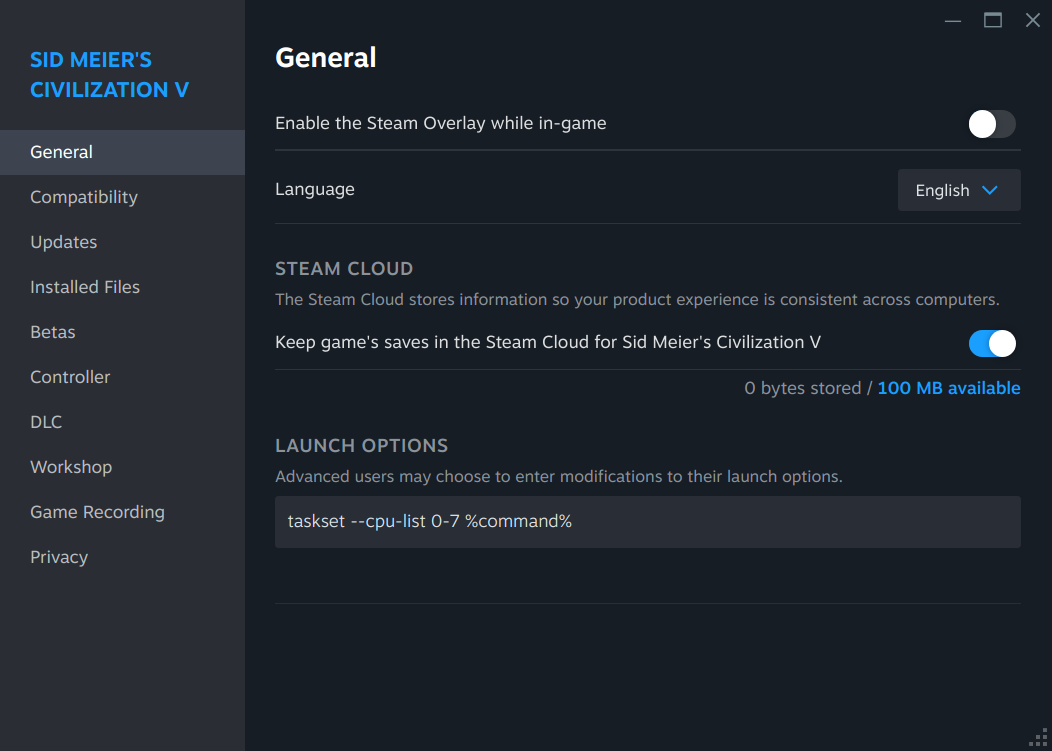Open the Betas section

(x=52, y=331)
